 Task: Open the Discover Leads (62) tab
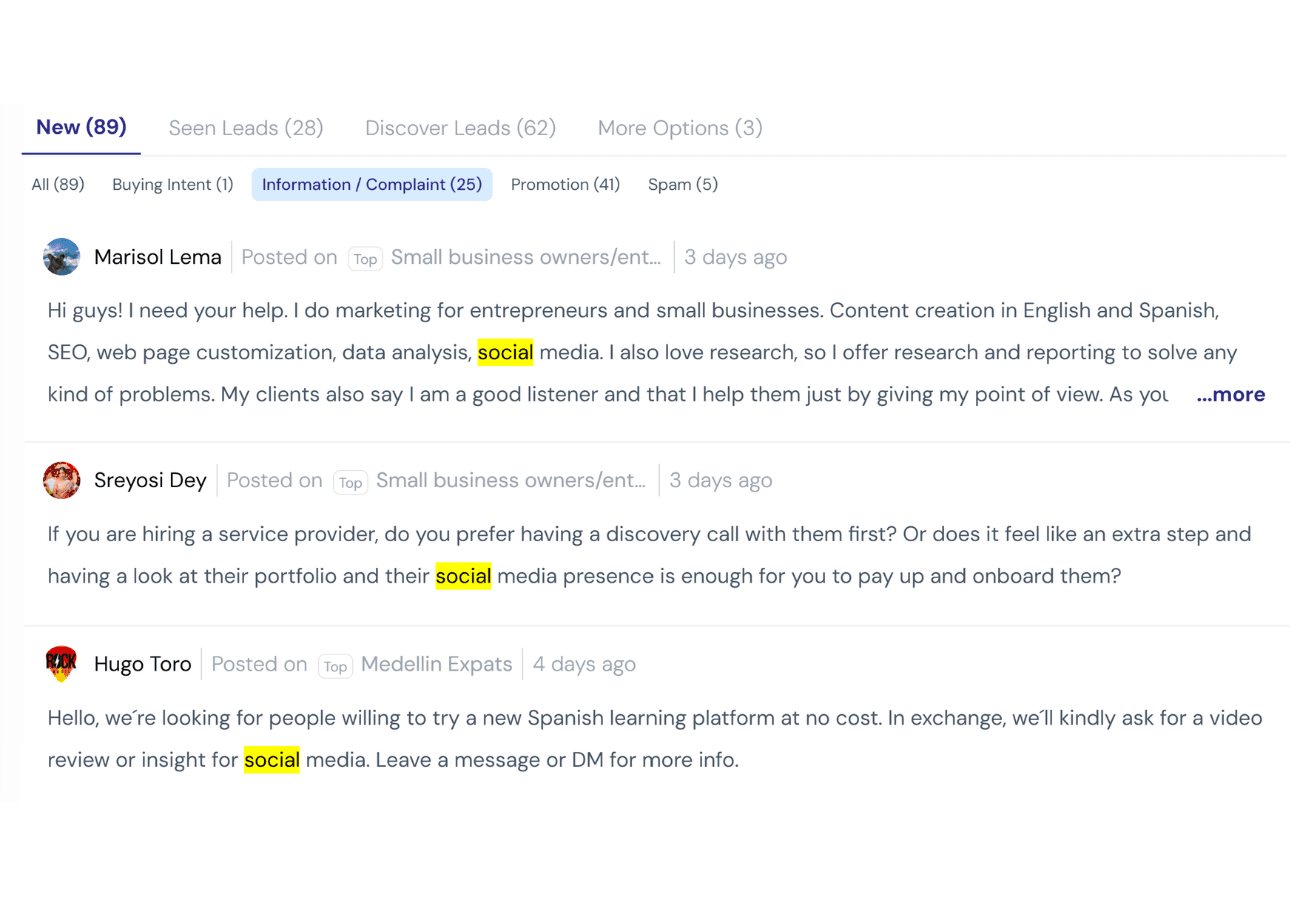click(461, 128)
